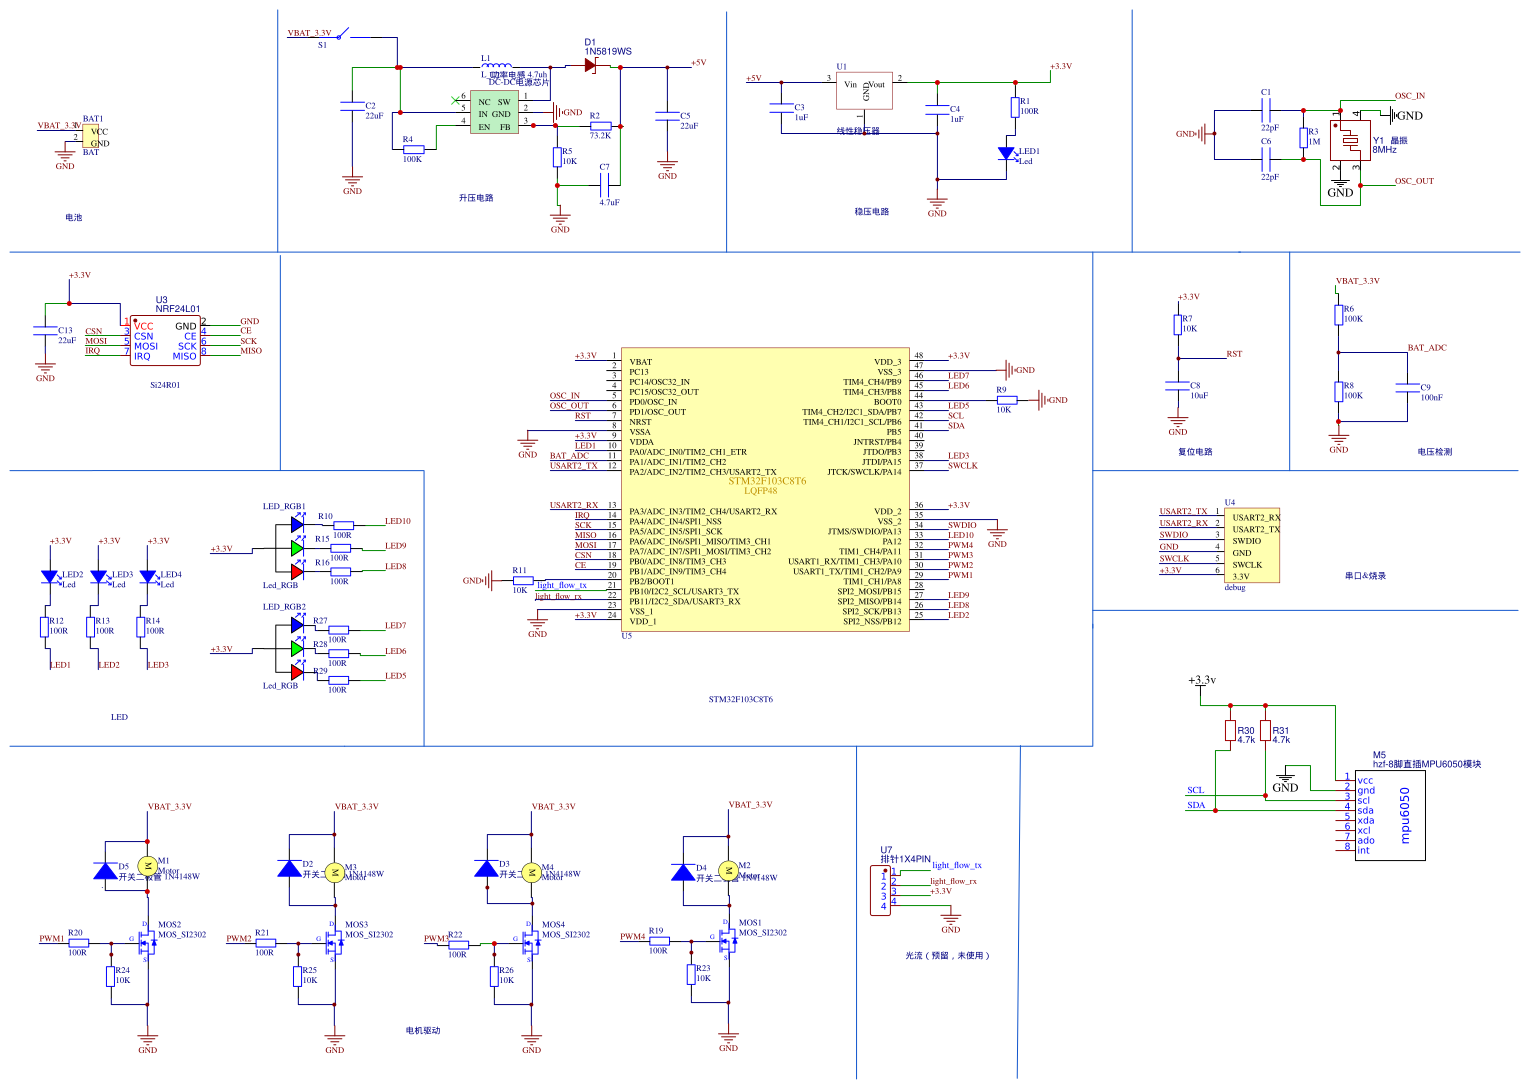The image size is (1530, 1089).
Task: Select the MOS2 SI2302 transistor symbol
Action: [145, 941]
